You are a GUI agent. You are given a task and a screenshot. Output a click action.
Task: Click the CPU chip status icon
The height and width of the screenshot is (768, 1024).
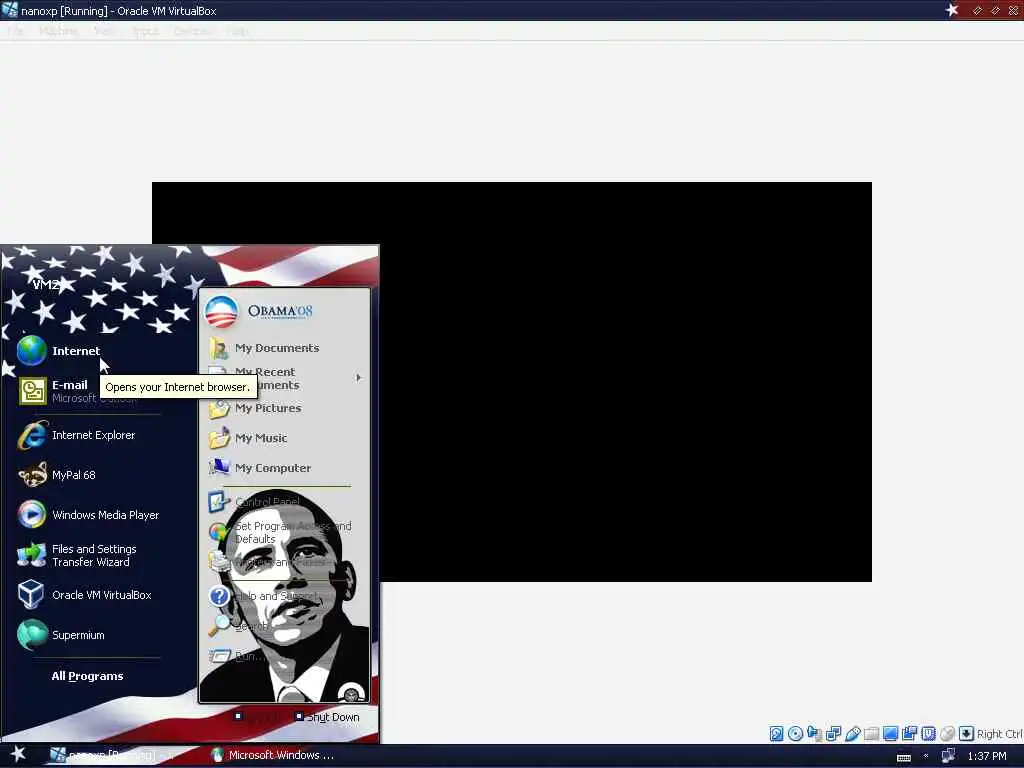928,733
